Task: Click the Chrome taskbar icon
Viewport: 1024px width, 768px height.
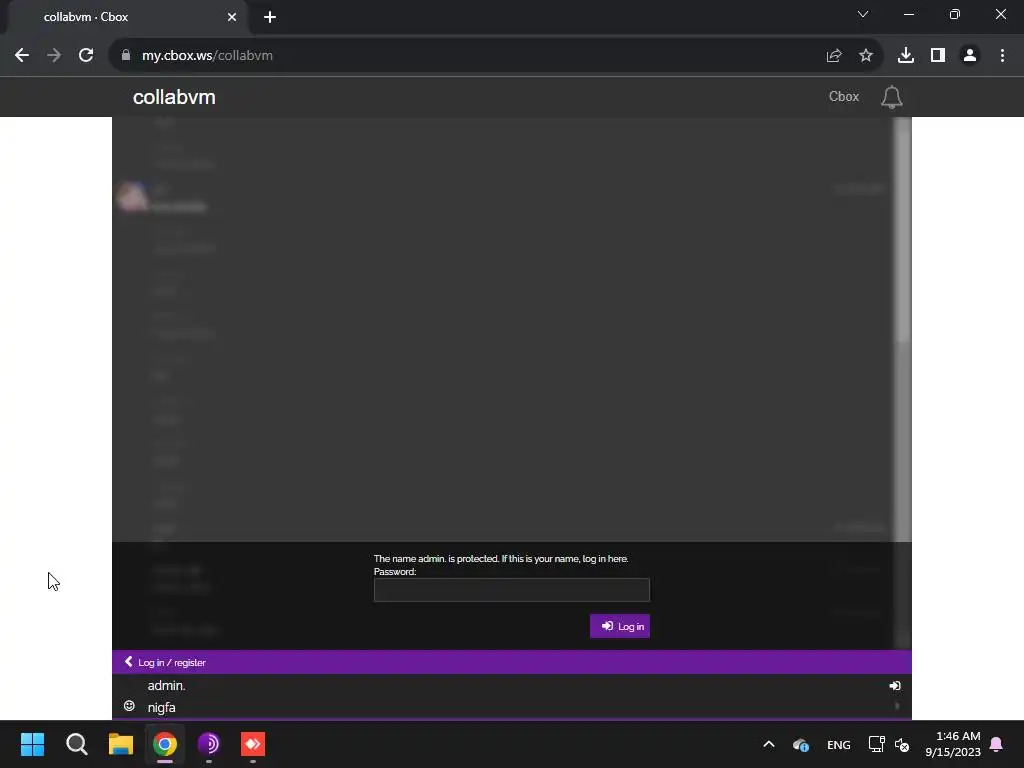Action: (165, 744)
